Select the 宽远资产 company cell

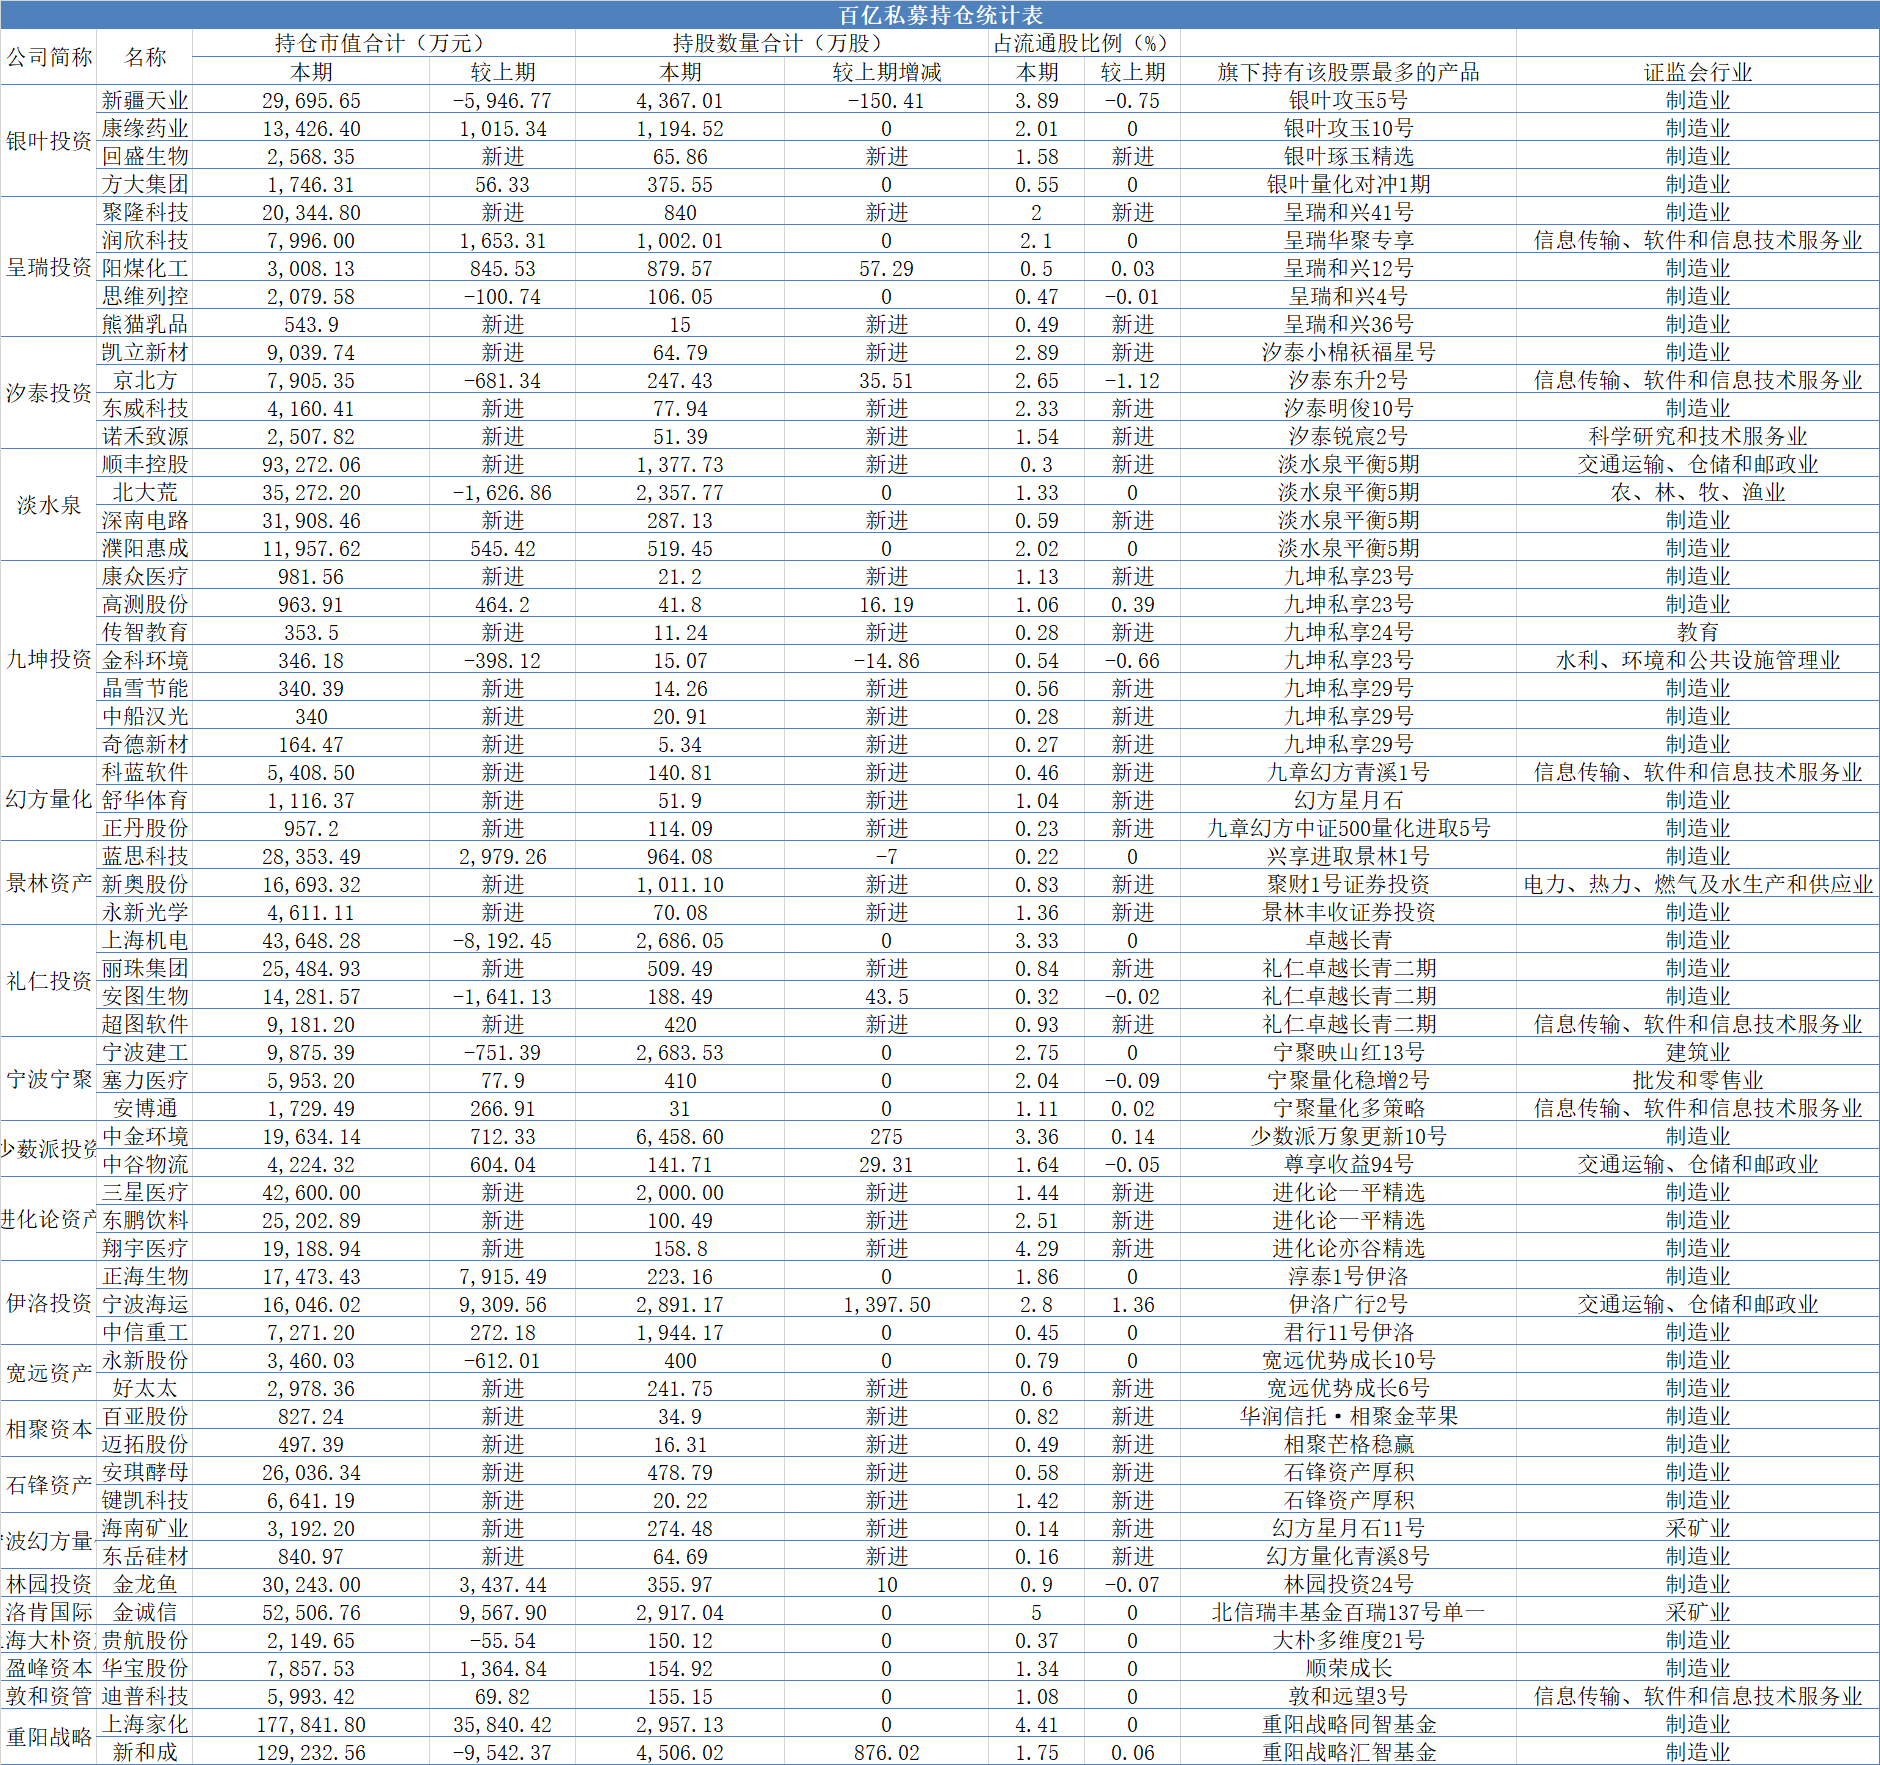(49, 1373)
